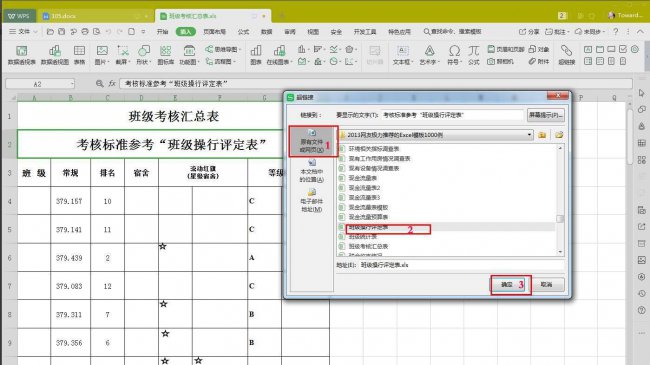Click the 地址 address field in dialog
This screenshot has width=650, height=365.
pyautogui.click(x=461, y=265)
